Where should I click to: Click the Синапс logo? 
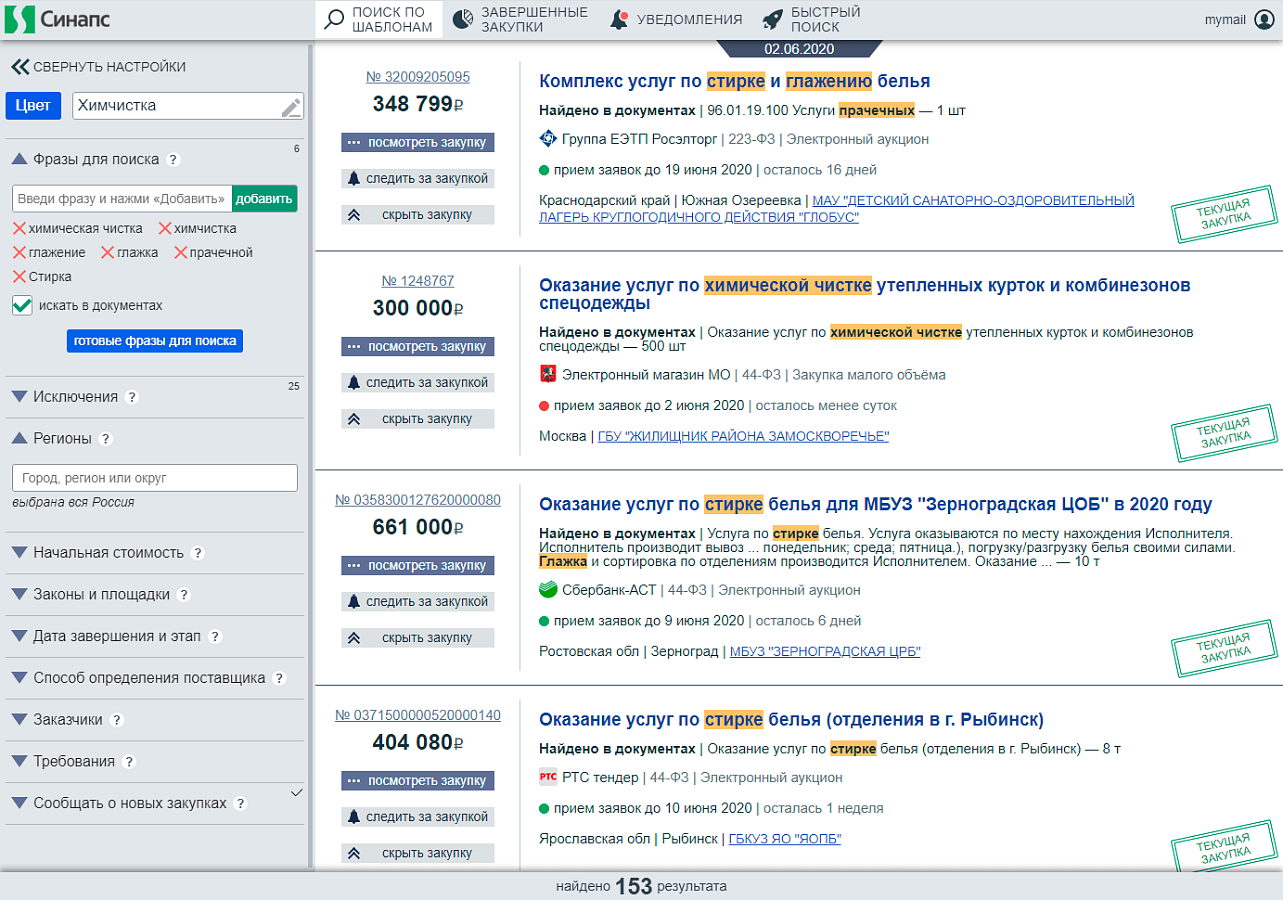[57, 19]
